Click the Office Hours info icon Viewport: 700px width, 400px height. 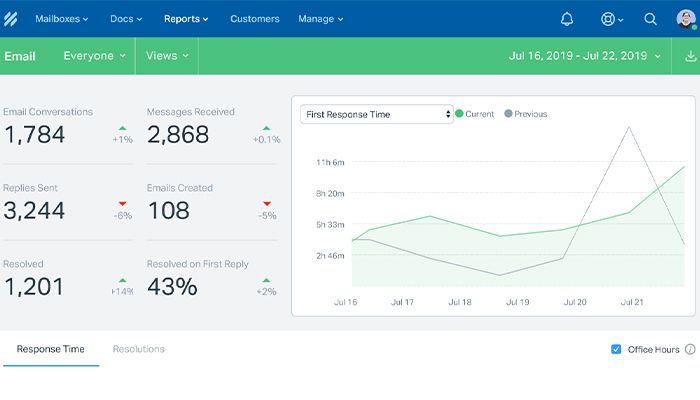pos(690,349)
